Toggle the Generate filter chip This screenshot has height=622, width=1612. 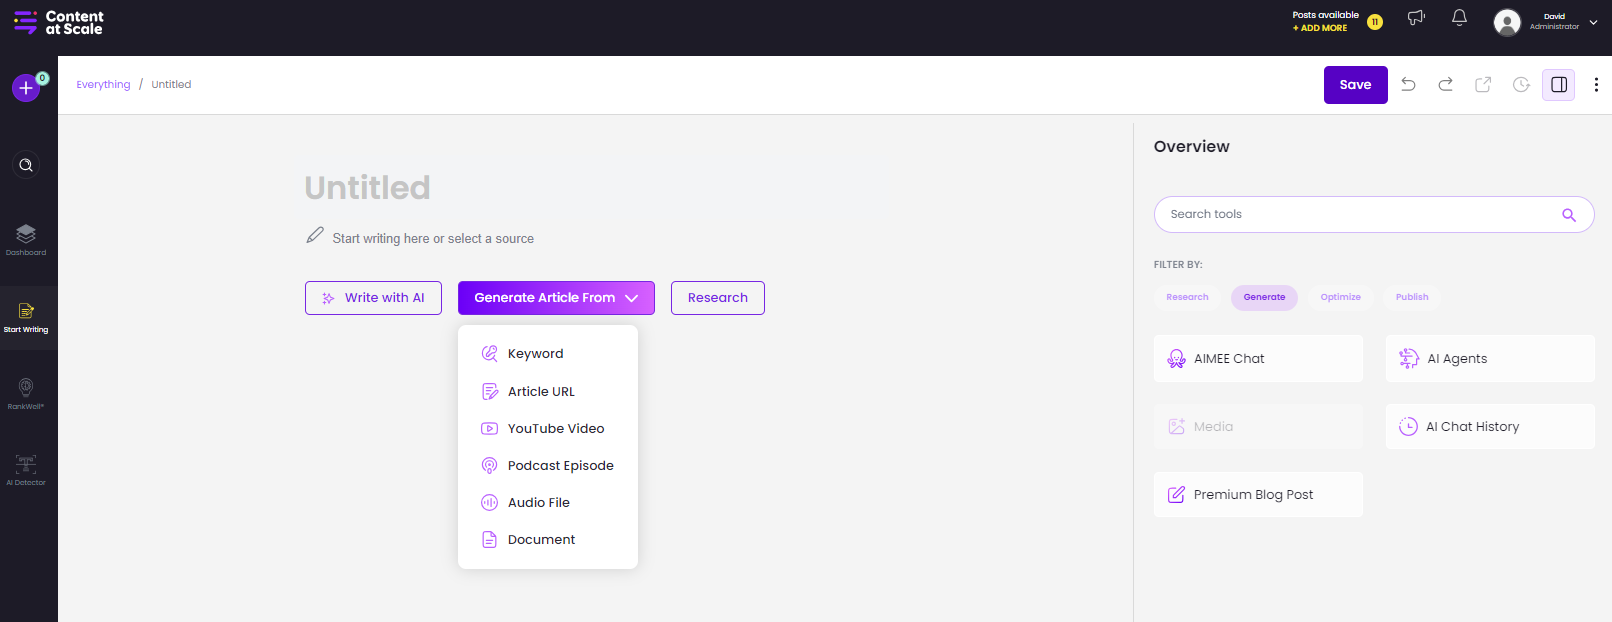tap(1264, 297)
